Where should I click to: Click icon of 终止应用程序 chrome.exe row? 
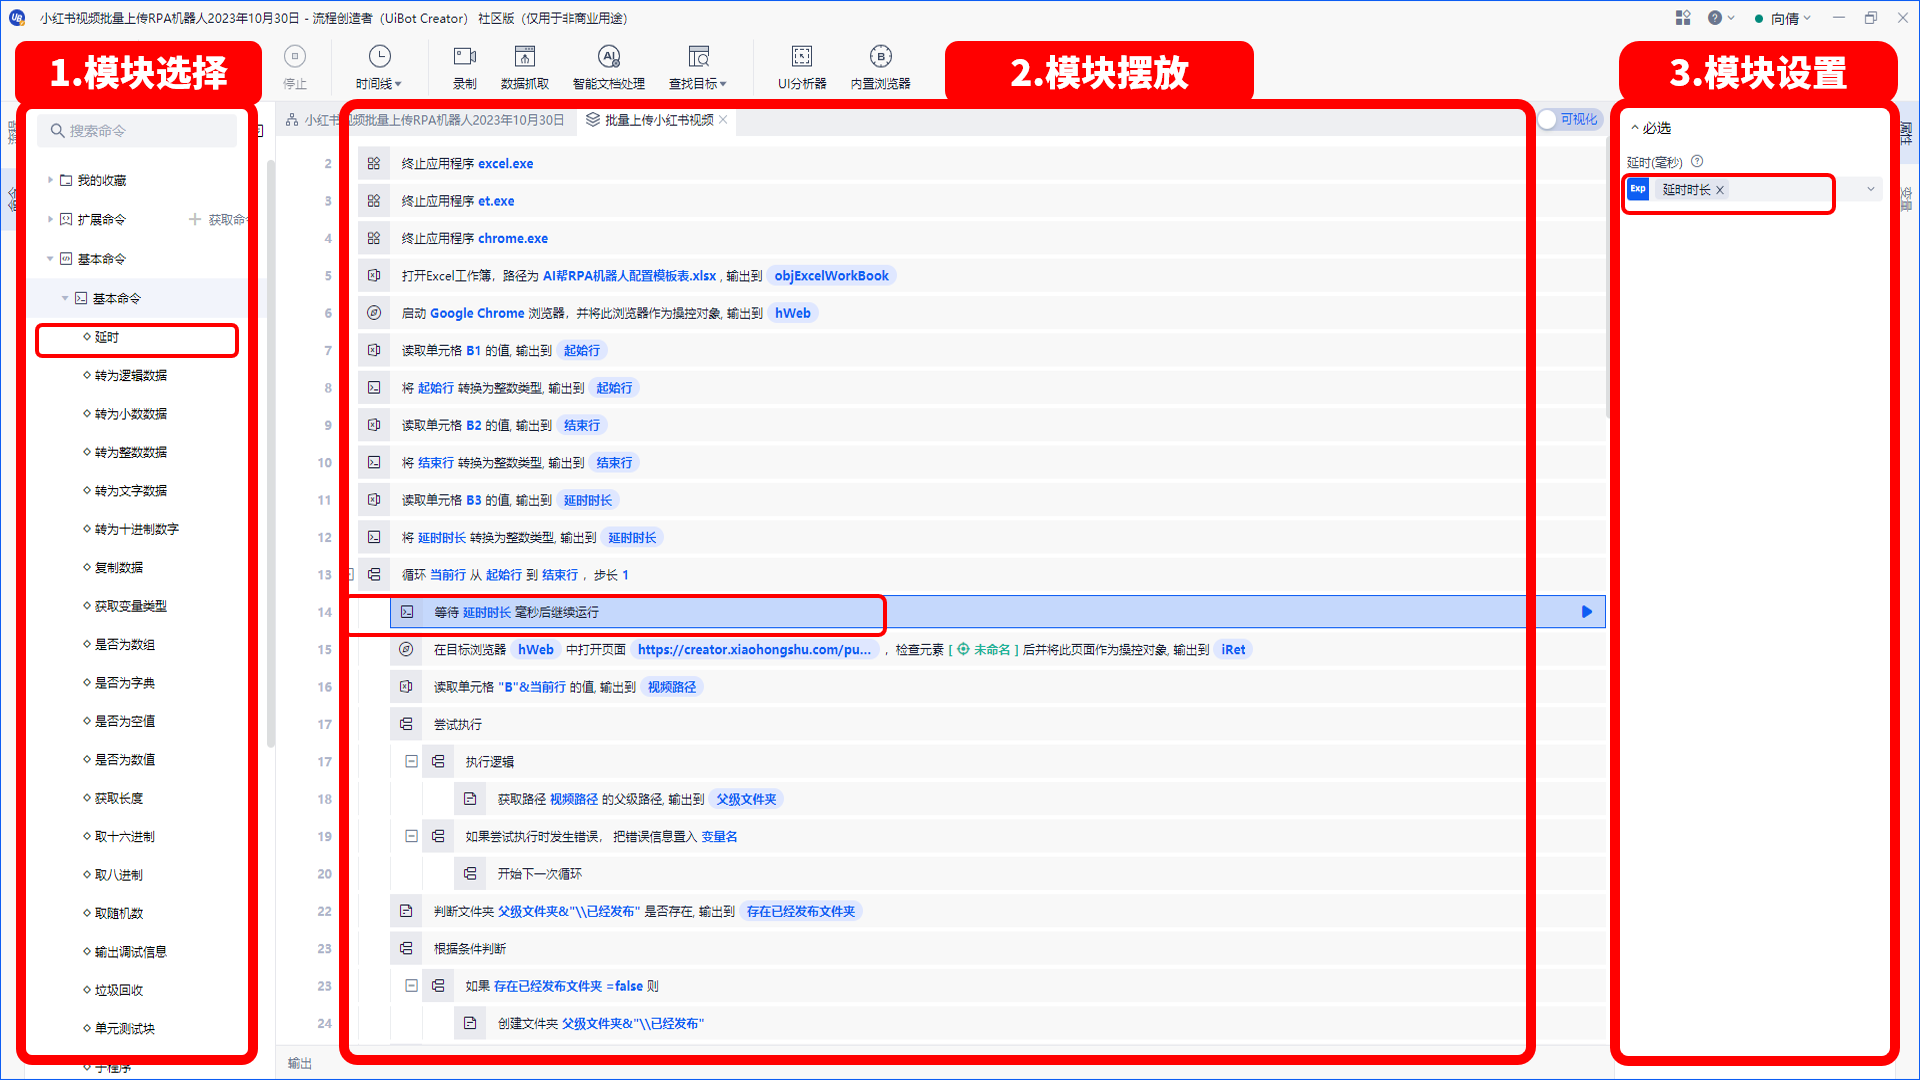pyautogui.click(x=374, y=238)
